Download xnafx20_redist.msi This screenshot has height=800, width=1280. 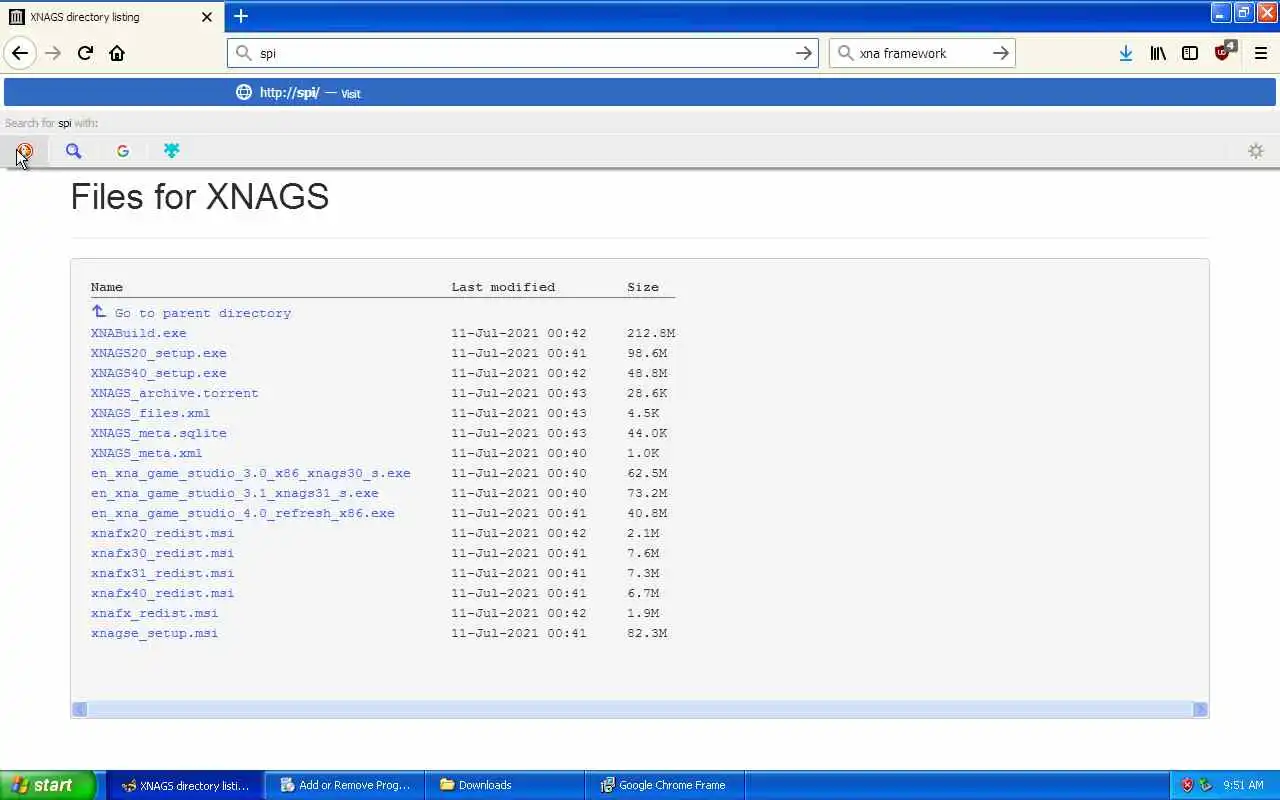point(162,533)
